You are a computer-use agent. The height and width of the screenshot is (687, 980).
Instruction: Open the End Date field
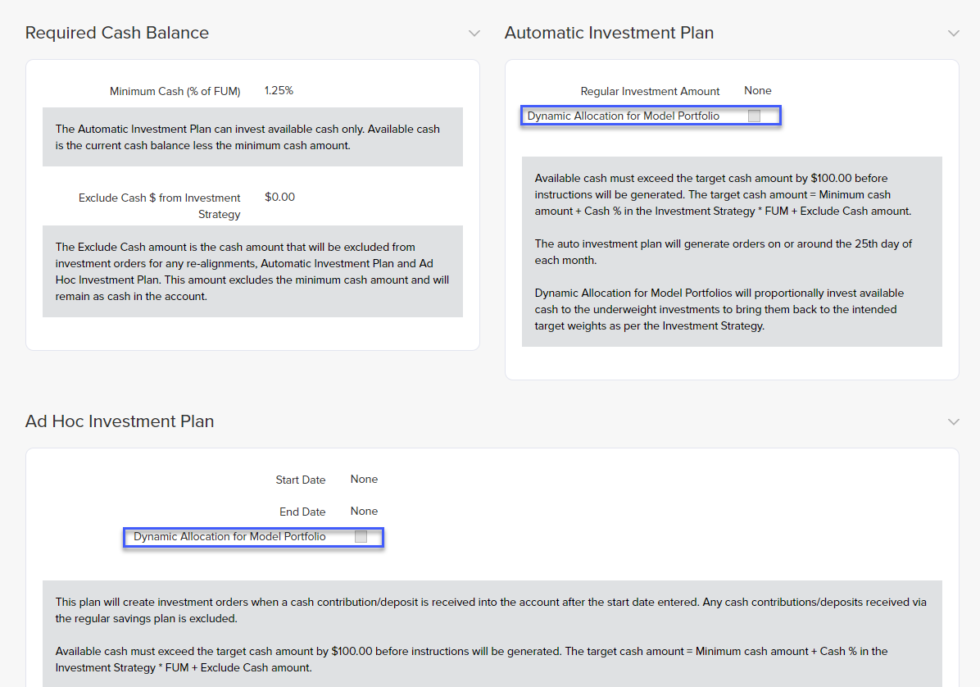(x=363, y=511)
